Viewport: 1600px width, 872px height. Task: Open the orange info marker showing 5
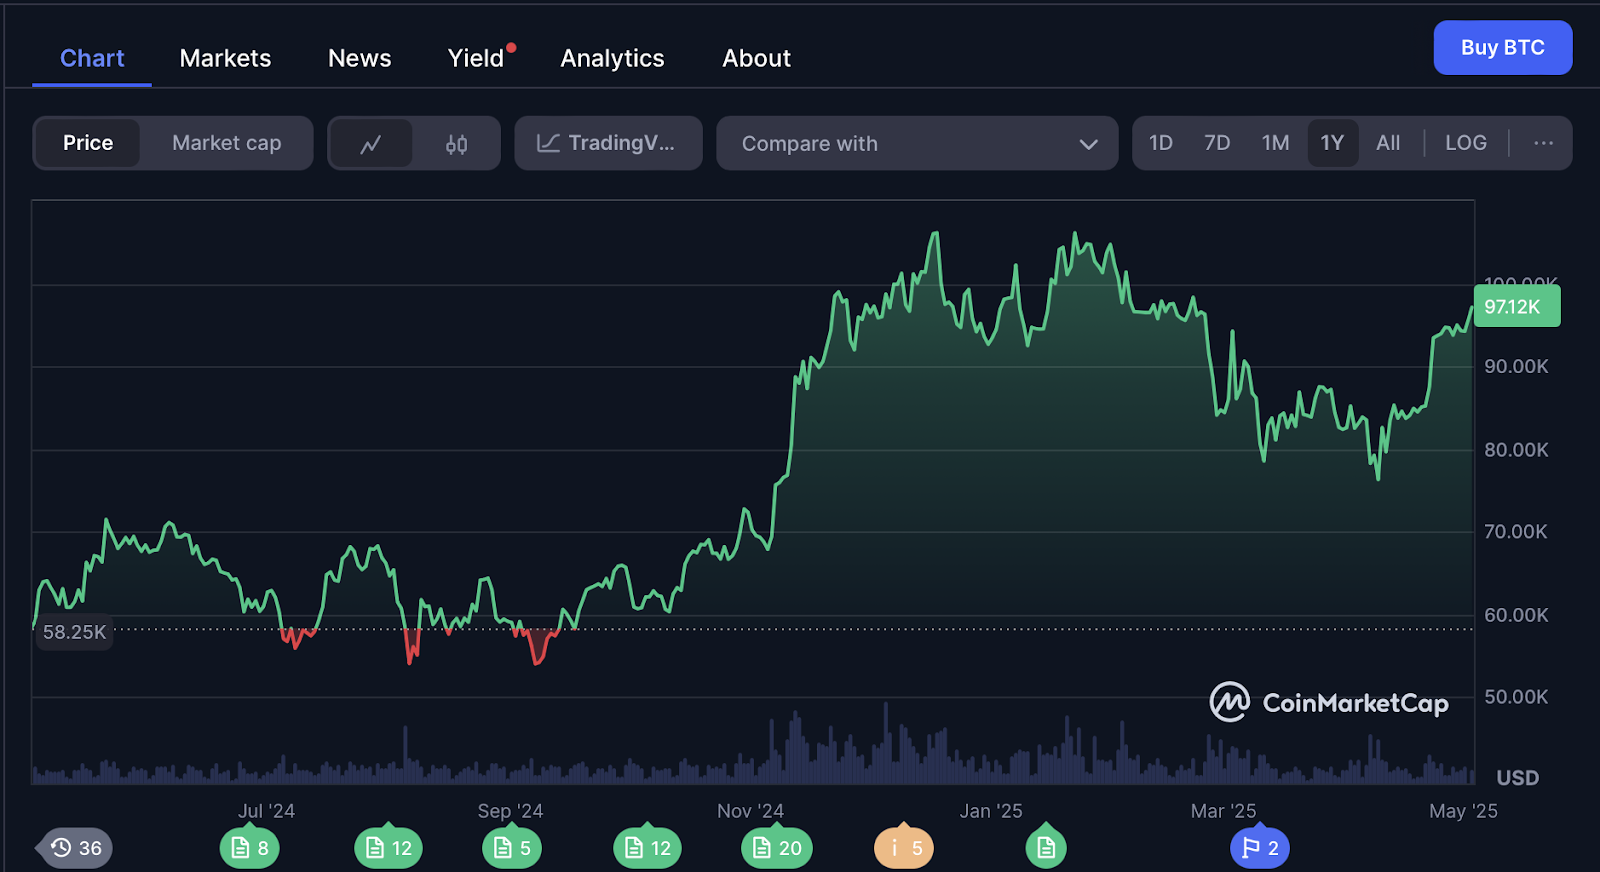[x=904, y=848]
